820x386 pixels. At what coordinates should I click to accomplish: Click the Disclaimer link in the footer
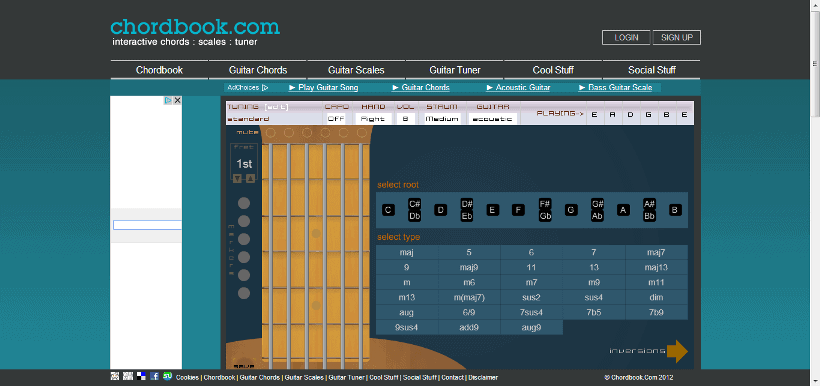coord(483,378)
